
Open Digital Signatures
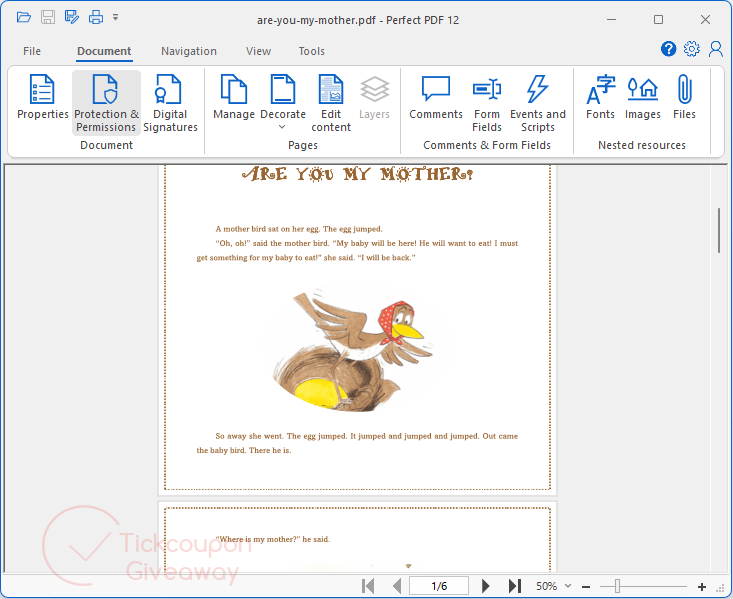170,103
